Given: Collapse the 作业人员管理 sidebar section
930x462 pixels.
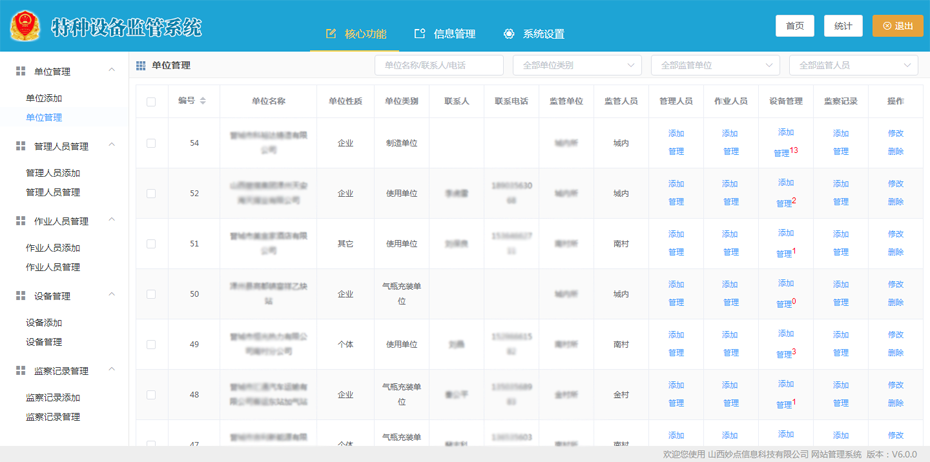Looking at the screenshot, I should tap(112, 220).
